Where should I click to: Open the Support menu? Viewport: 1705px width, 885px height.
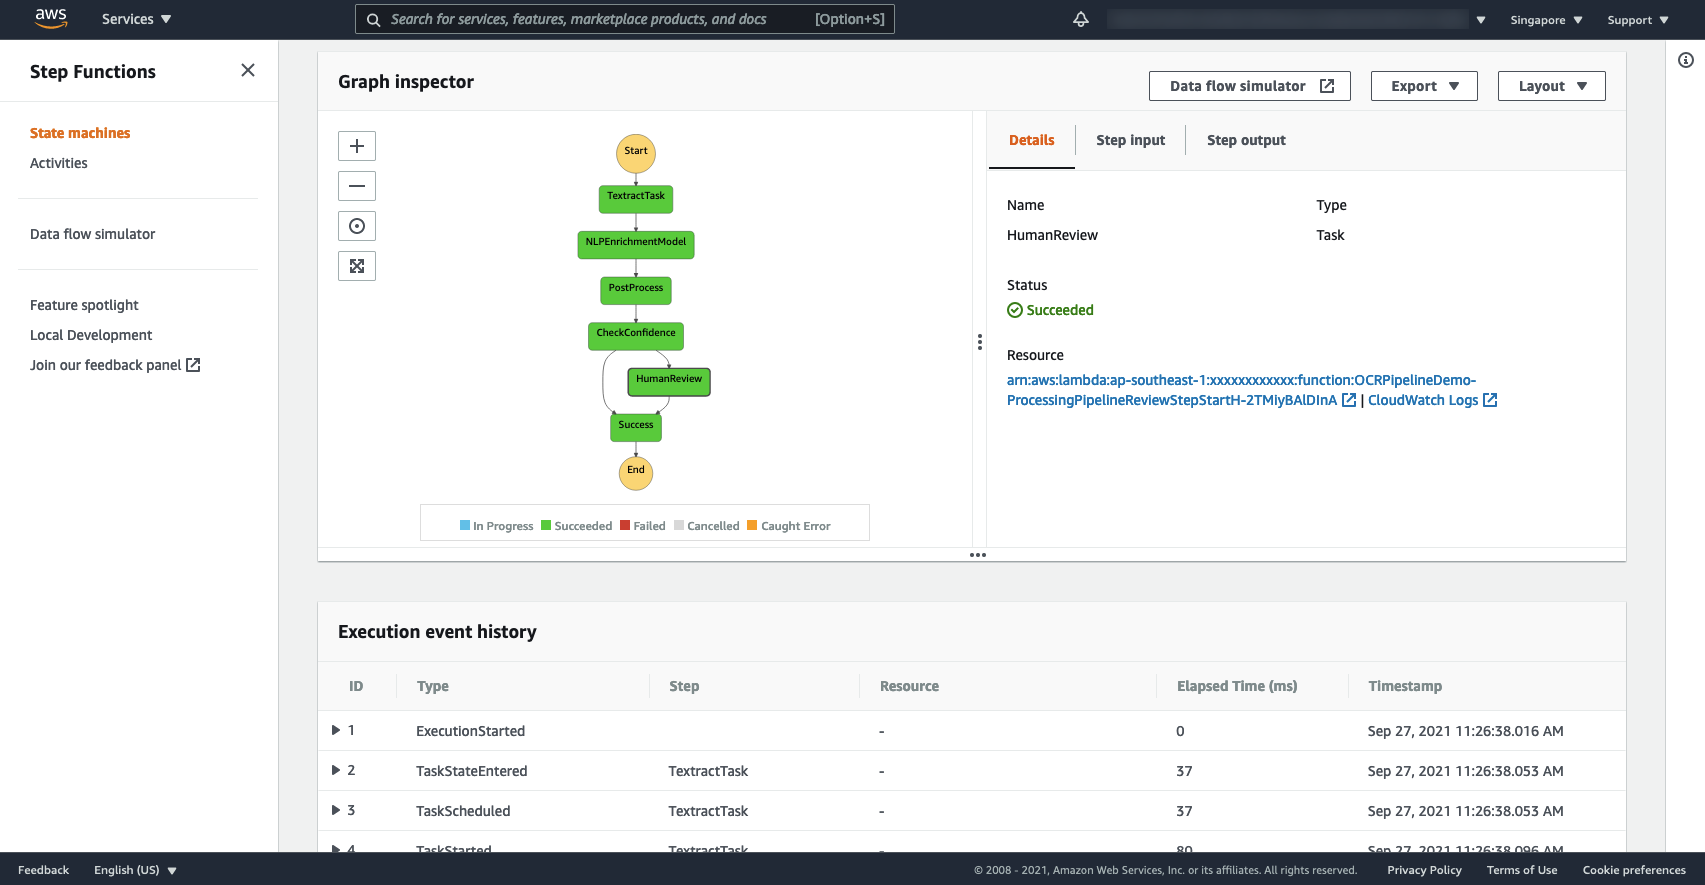pyautogui.click(x=1638, y=19)
